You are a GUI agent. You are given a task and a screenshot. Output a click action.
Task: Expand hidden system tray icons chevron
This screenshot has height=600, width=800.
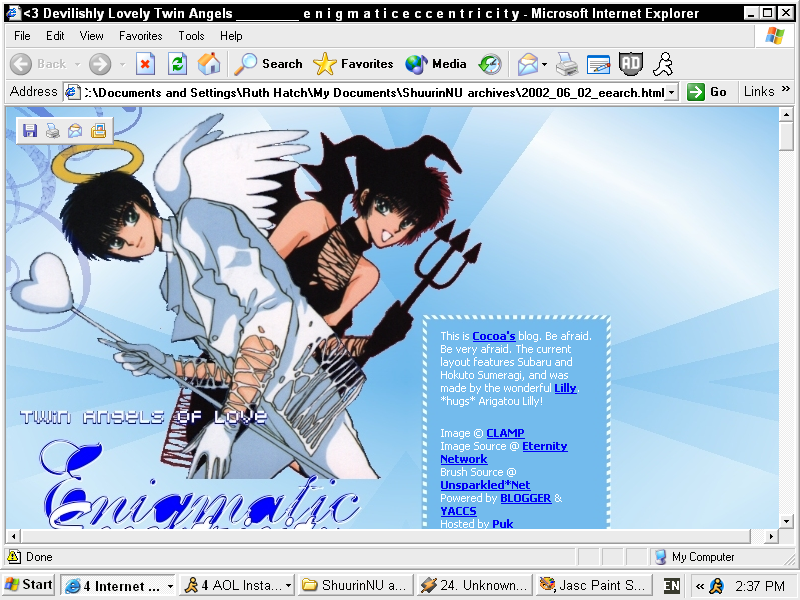pos(700,586)
